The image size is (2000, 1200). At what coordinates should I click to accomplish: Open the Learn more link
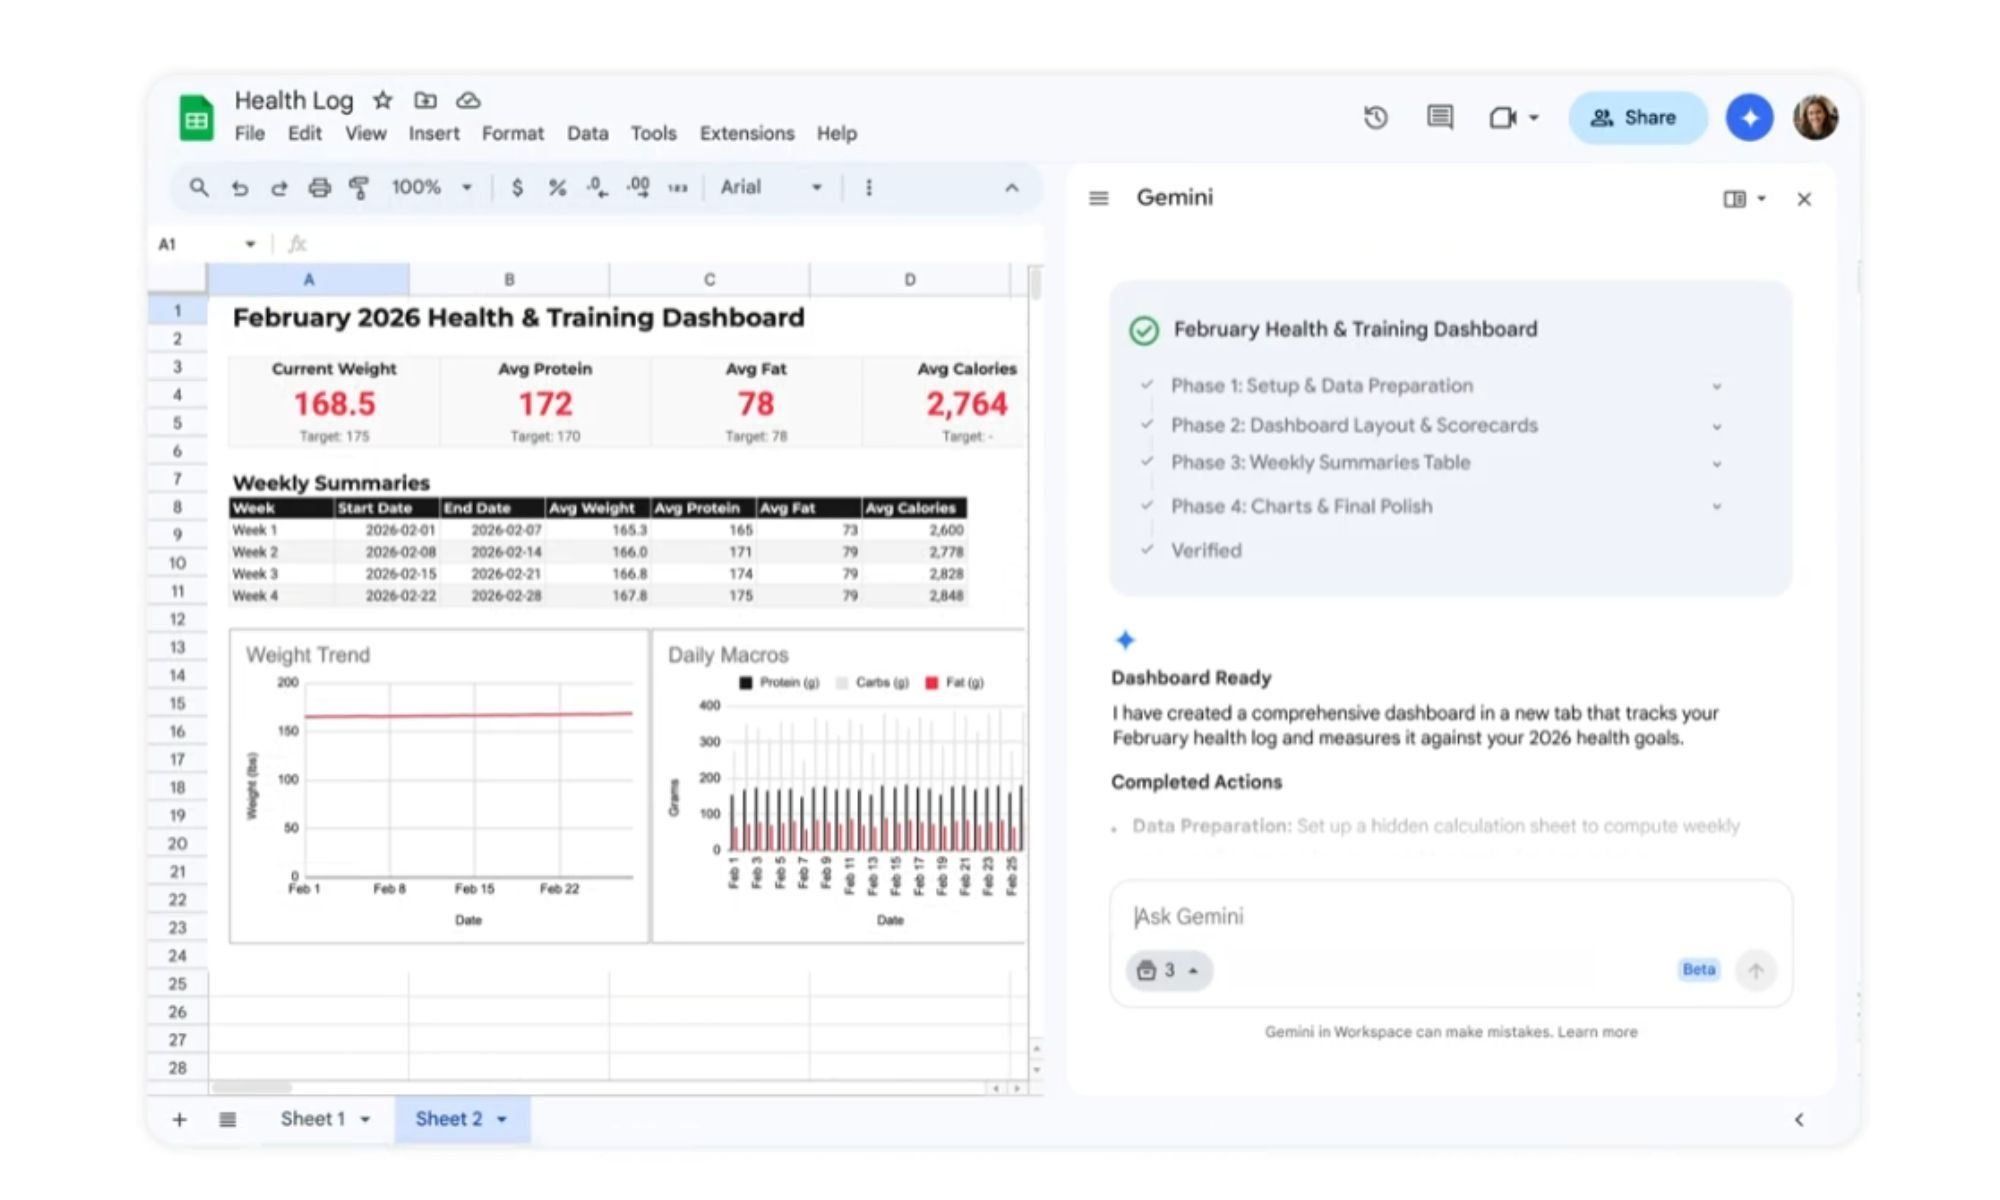coord(1599,1031)
